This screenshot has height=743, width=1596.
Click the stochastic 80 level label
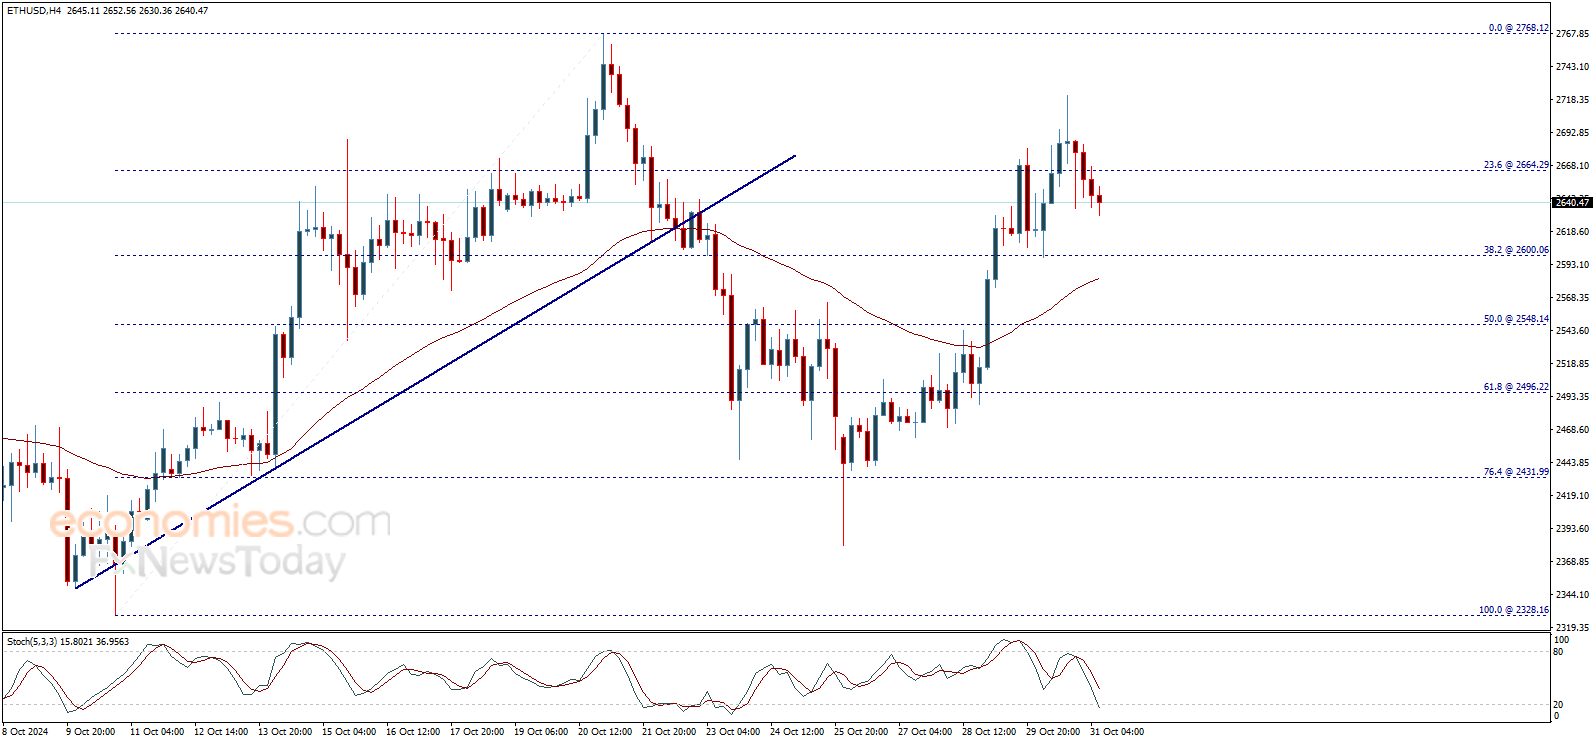1558,652
